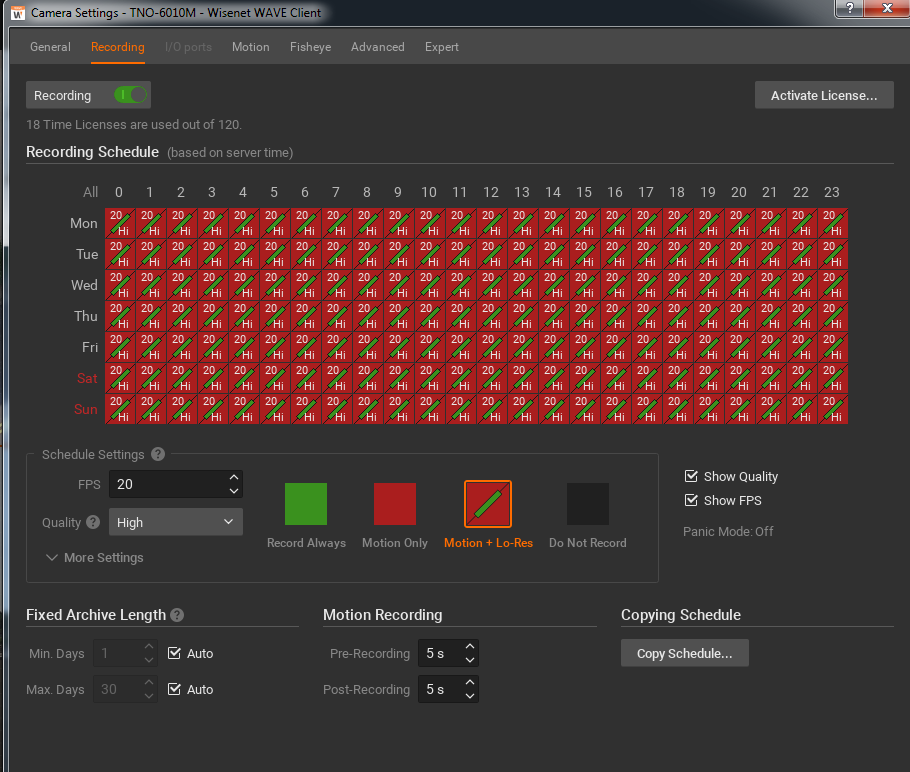The height and width of the screenshot is (772, 910).
Task: Open the Schedule Settings help icon
Action: coord(158,454)
